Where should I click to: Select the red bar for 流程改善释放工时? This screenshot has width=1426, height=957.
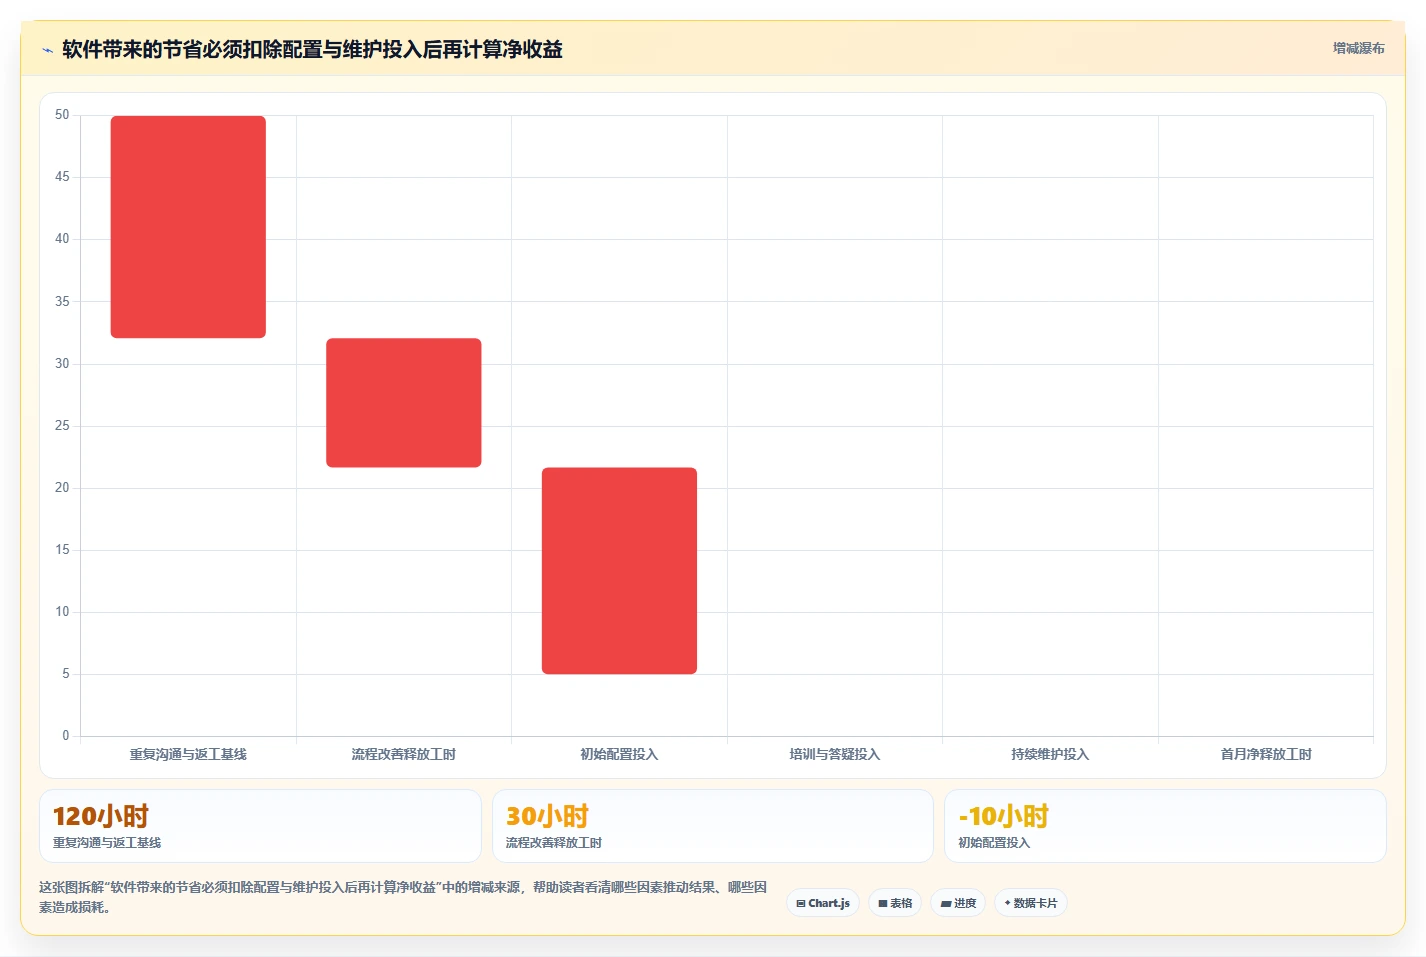click(404, 403)
